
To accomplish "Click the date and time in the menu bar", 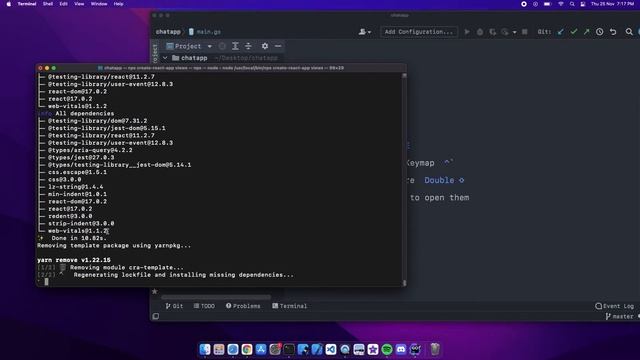I will tap(612, 4).
